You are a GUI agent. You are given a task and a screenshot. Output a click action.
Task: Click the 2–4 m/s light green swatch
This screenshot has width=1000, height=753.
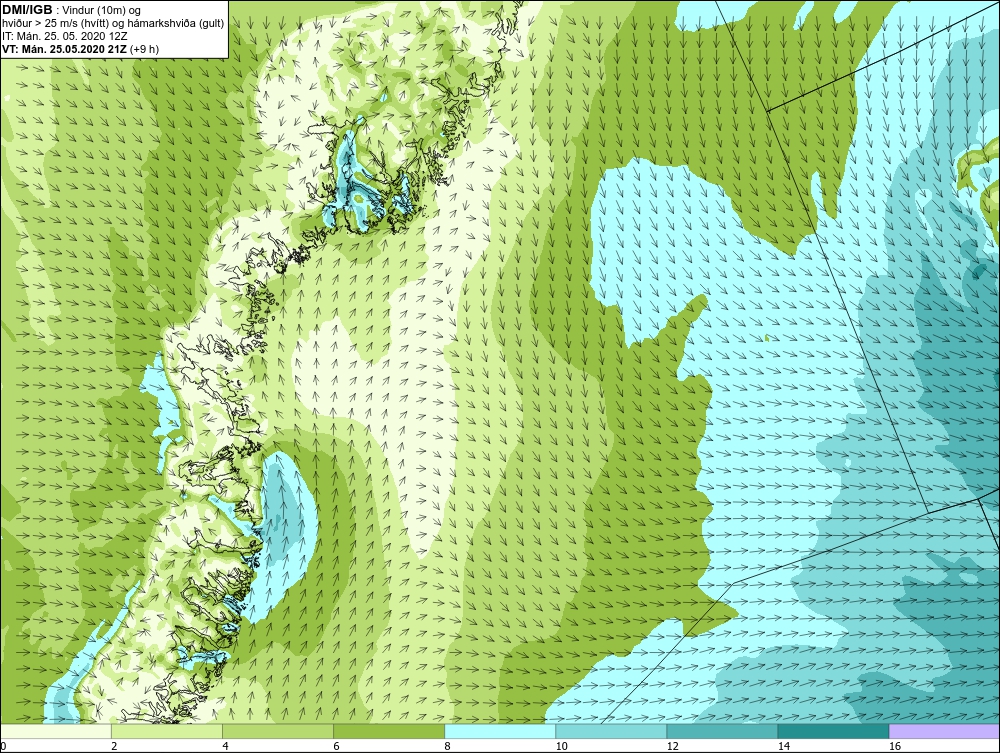pos(167,731)
